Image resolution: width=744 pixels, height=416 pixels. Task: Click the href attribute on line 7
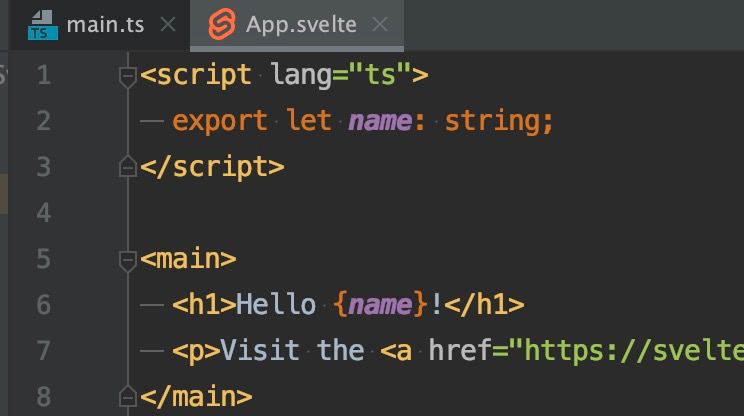[x=460, y=350]
